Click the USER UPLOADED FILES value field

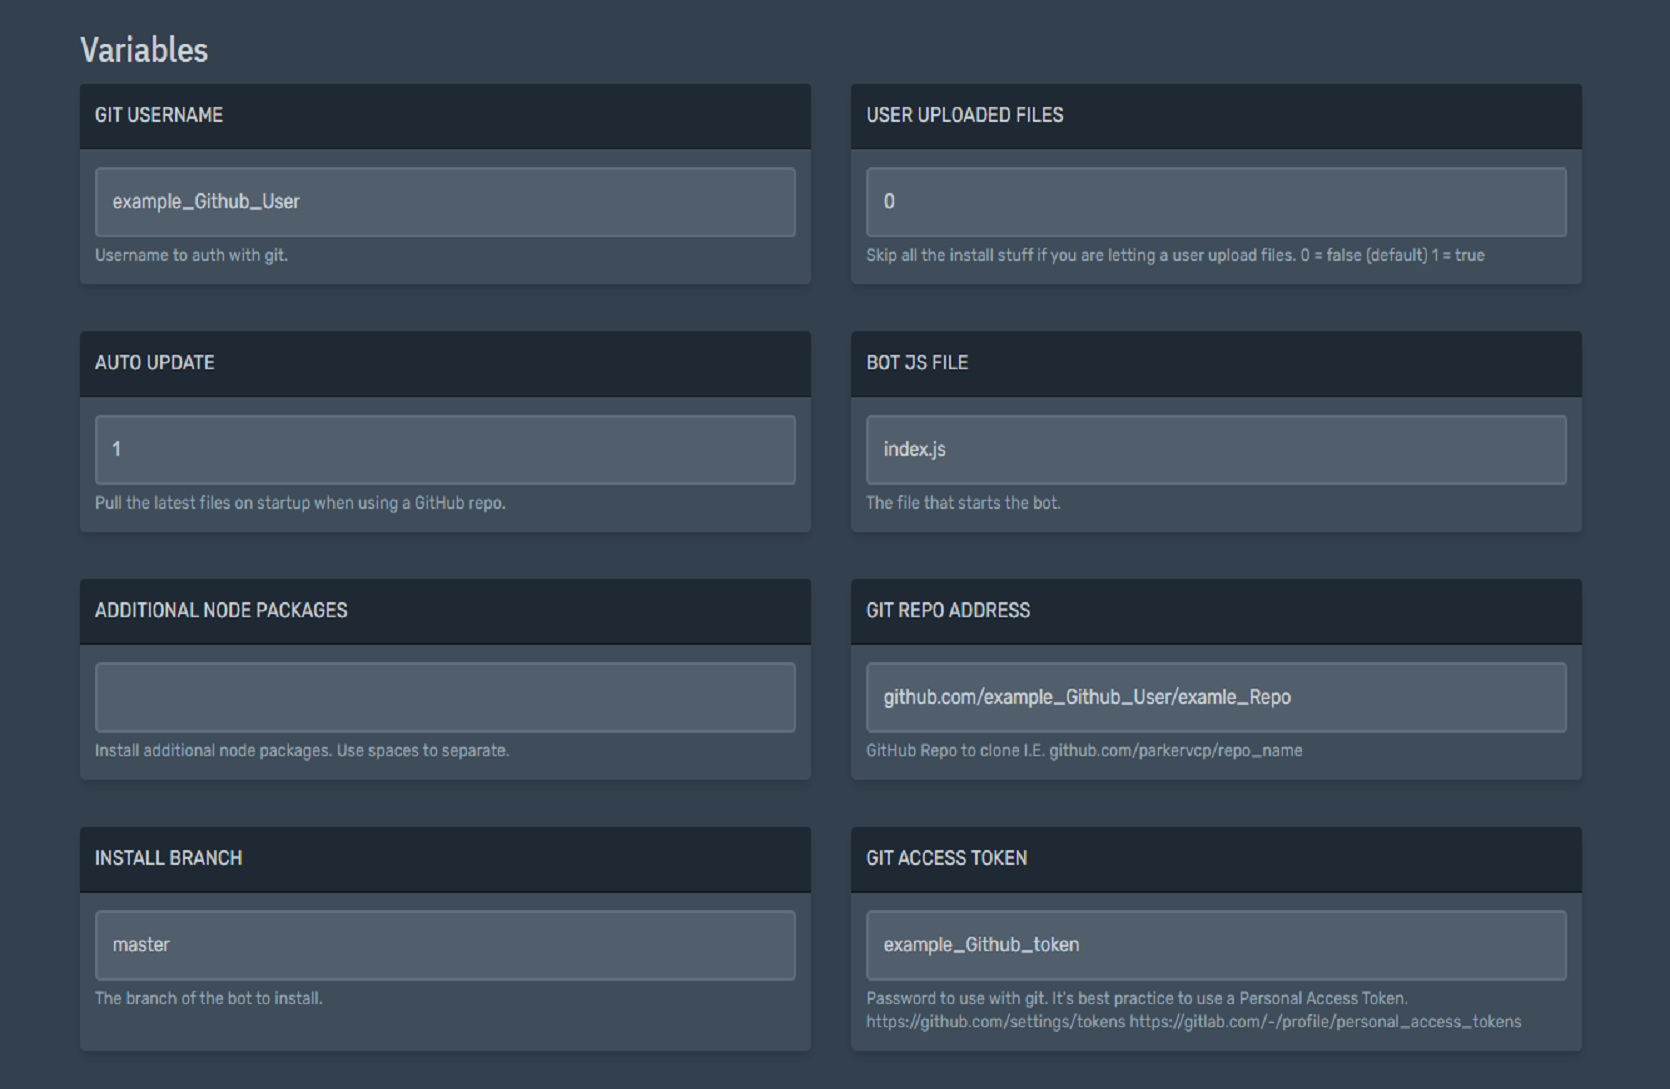(1215, 201)
